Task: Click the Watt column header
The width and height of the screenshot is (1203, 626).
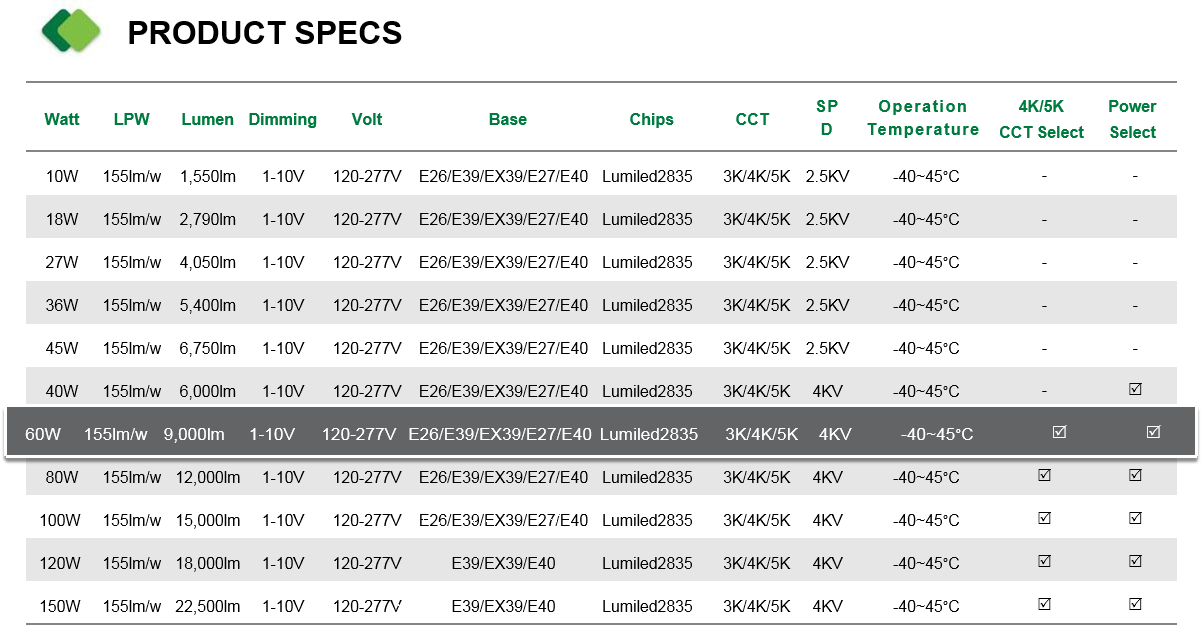Action: (x=62, y=119)
